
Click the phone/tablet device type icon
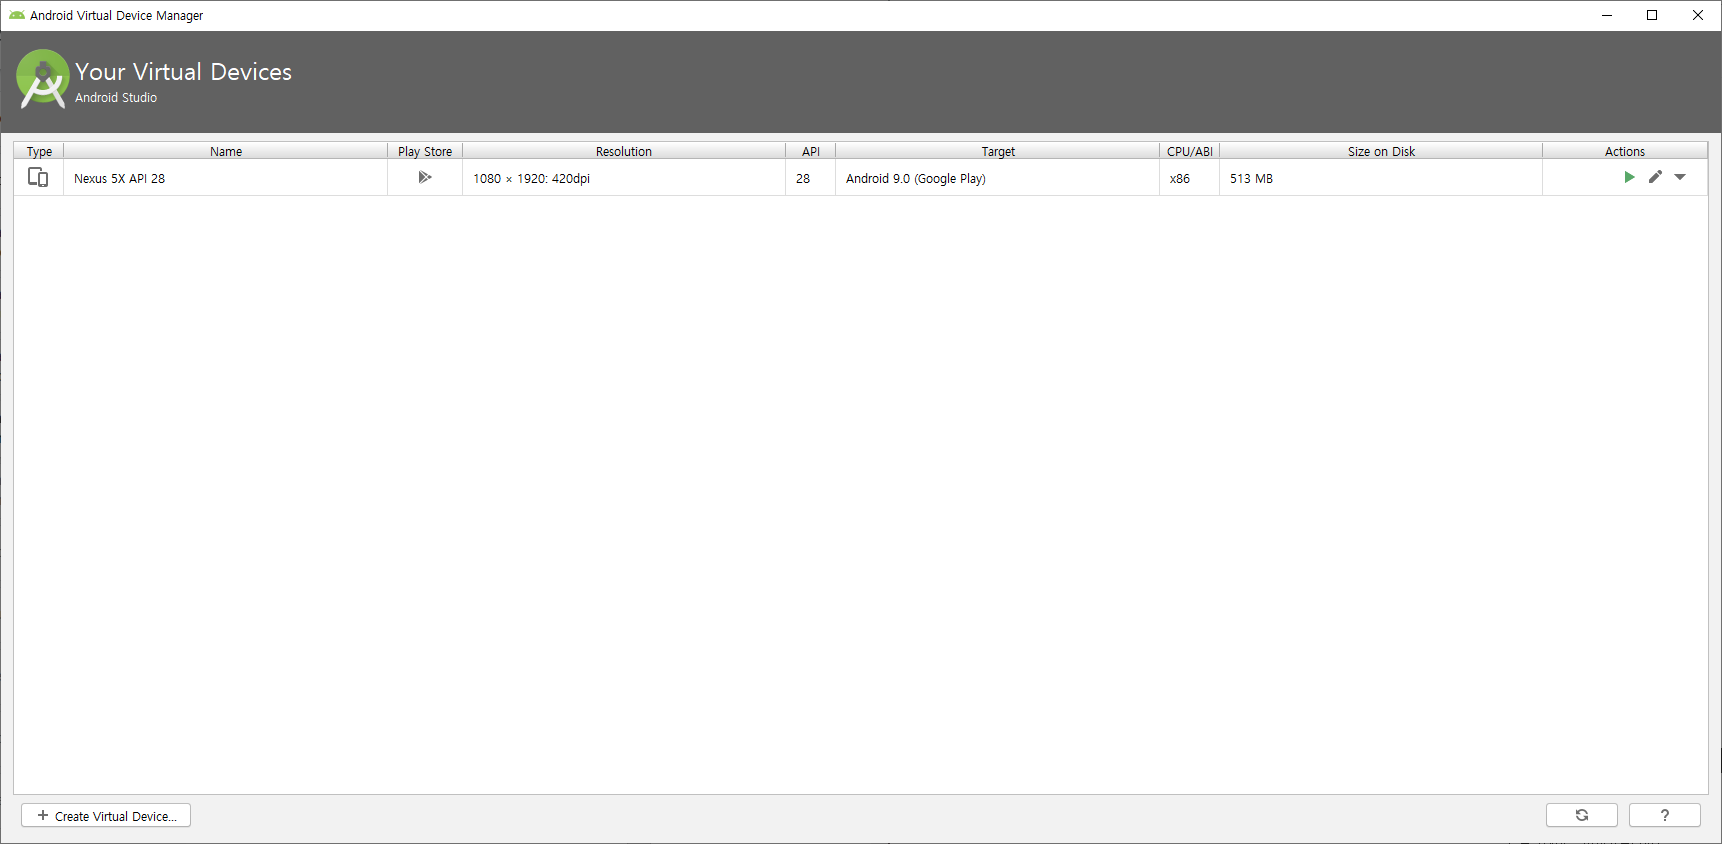pos(38,177)
